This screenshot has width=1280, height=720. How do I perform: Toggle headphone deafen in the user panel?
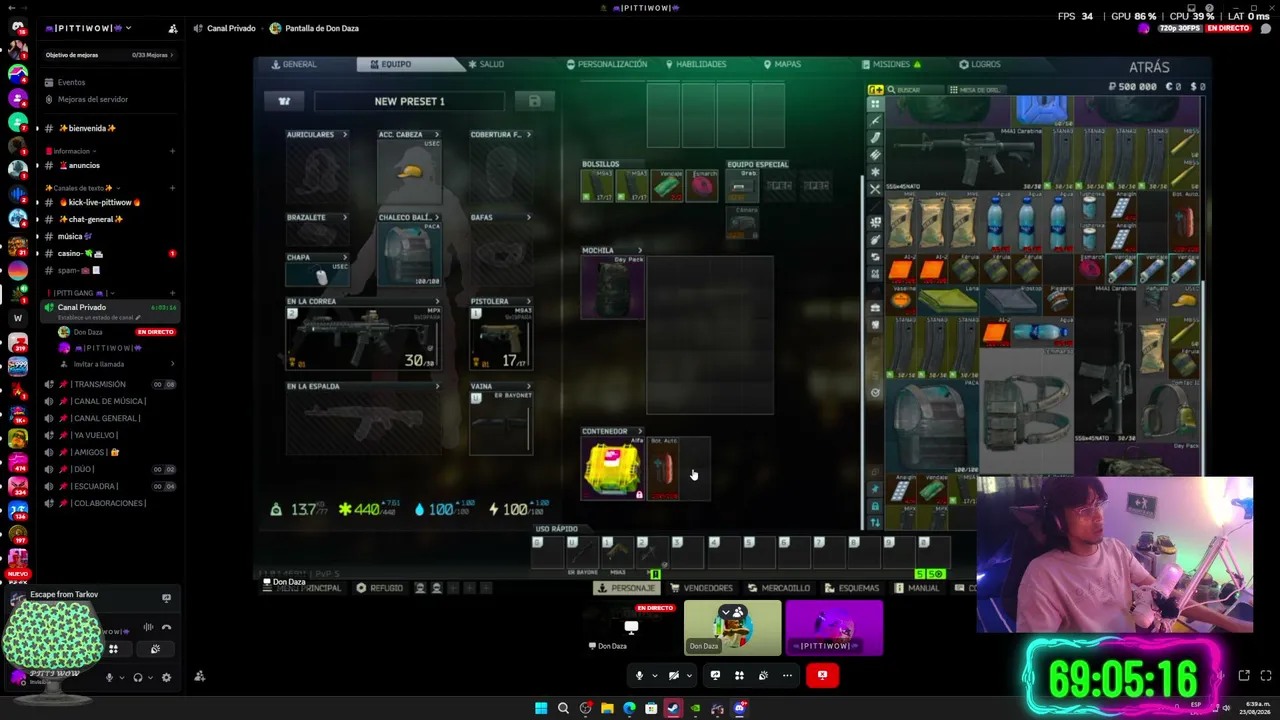[138, 677]
